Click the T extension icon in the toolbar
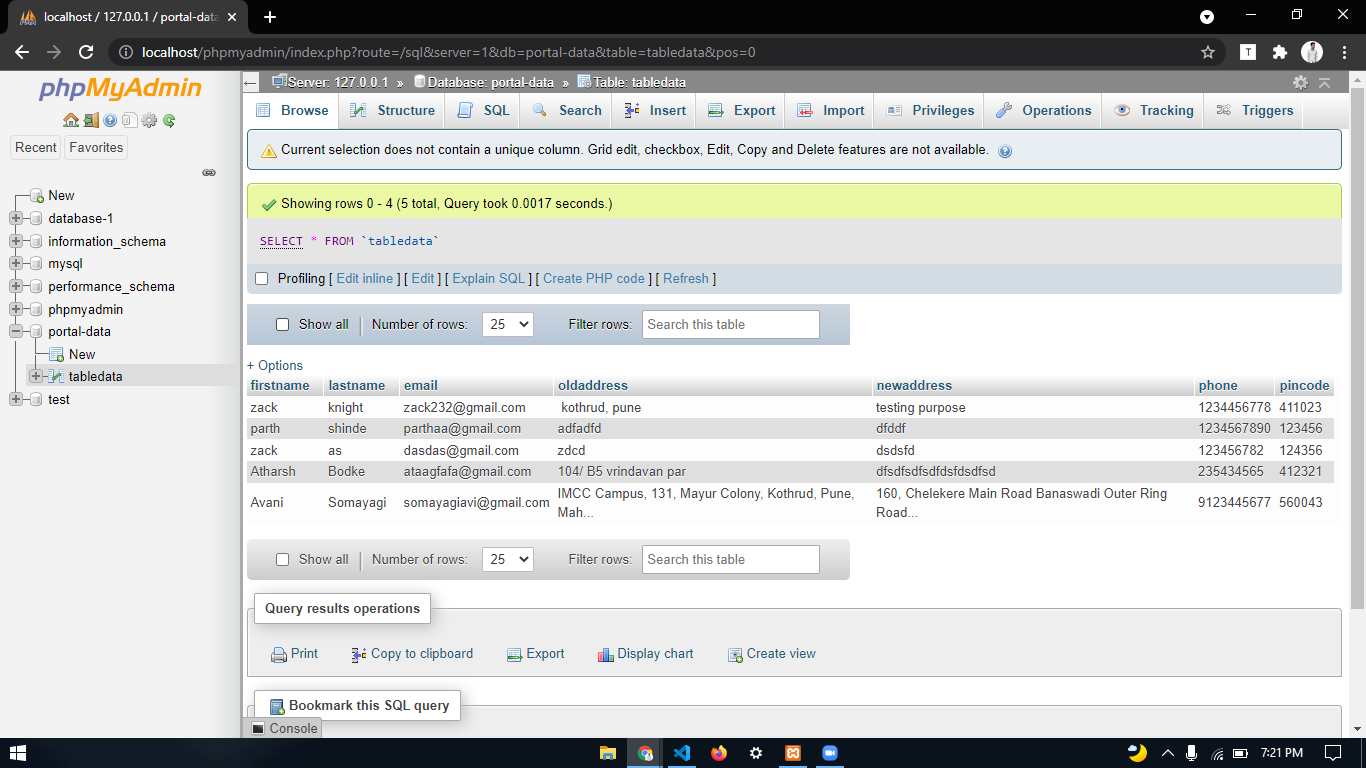 [1248, 52]
